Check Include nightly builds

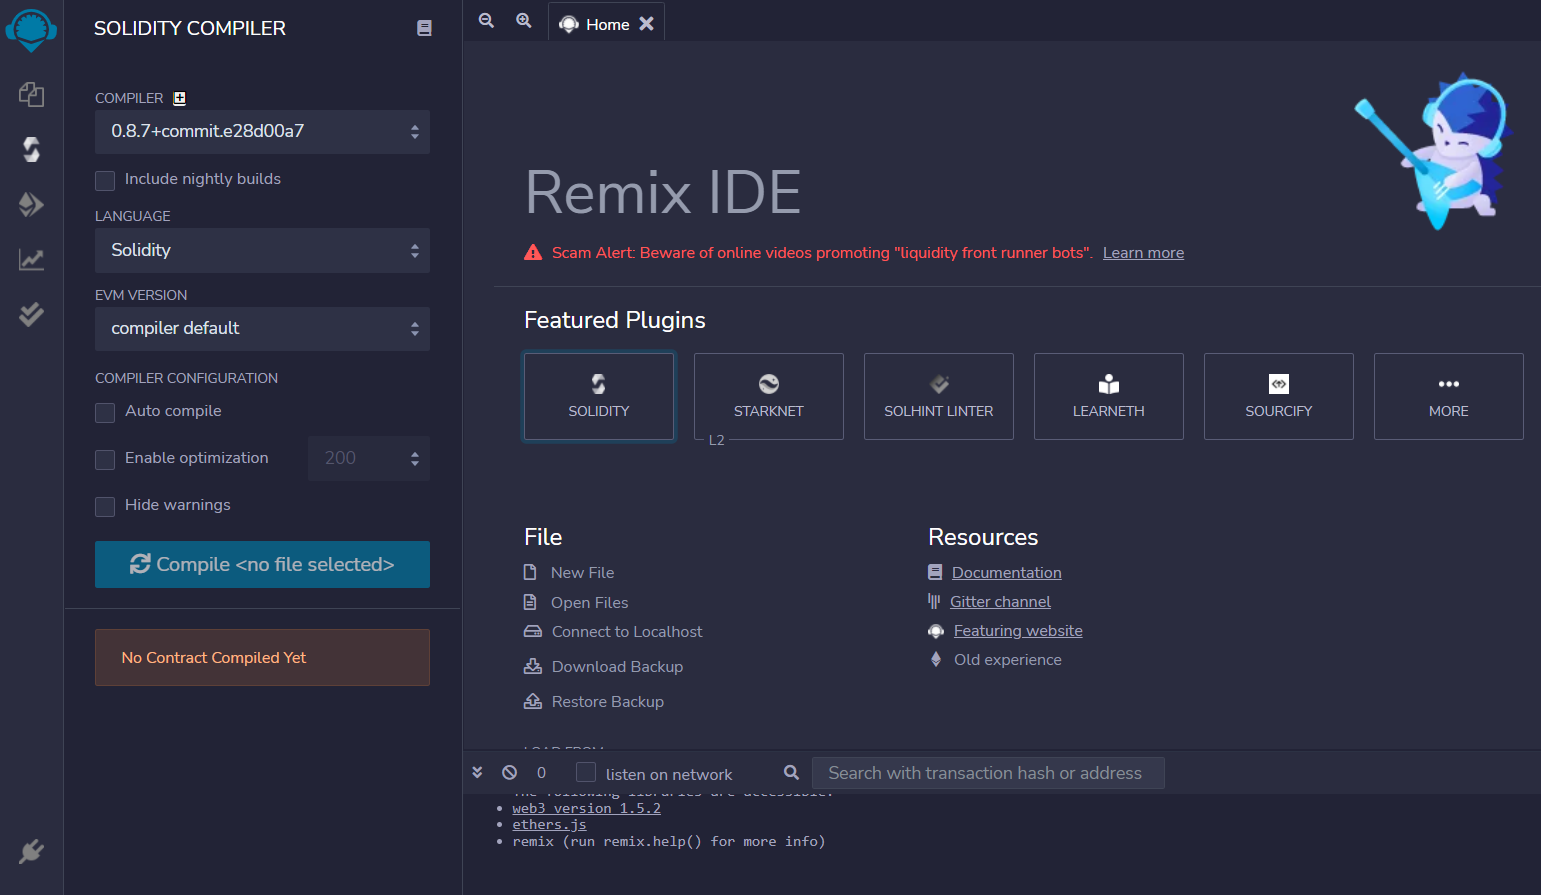pyautogui.click(x=105, y=180)
